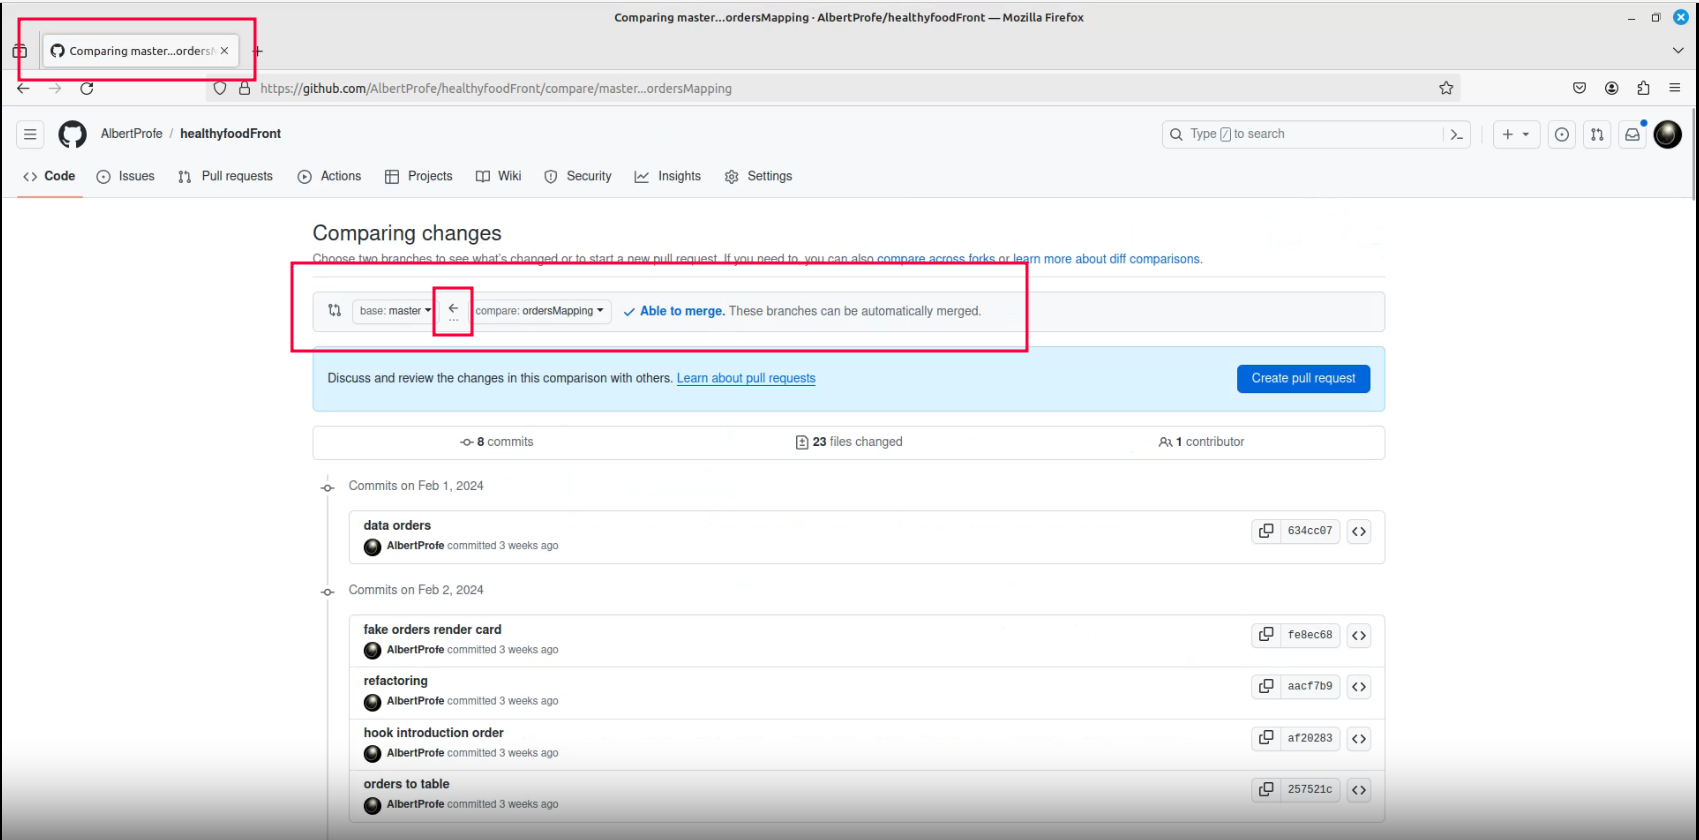Image resolution: width=1699 pixels, height=840 pixels.
Task: Open Pull requests icon in top header
Action: pyautogui.click(x=1597, y=134)
